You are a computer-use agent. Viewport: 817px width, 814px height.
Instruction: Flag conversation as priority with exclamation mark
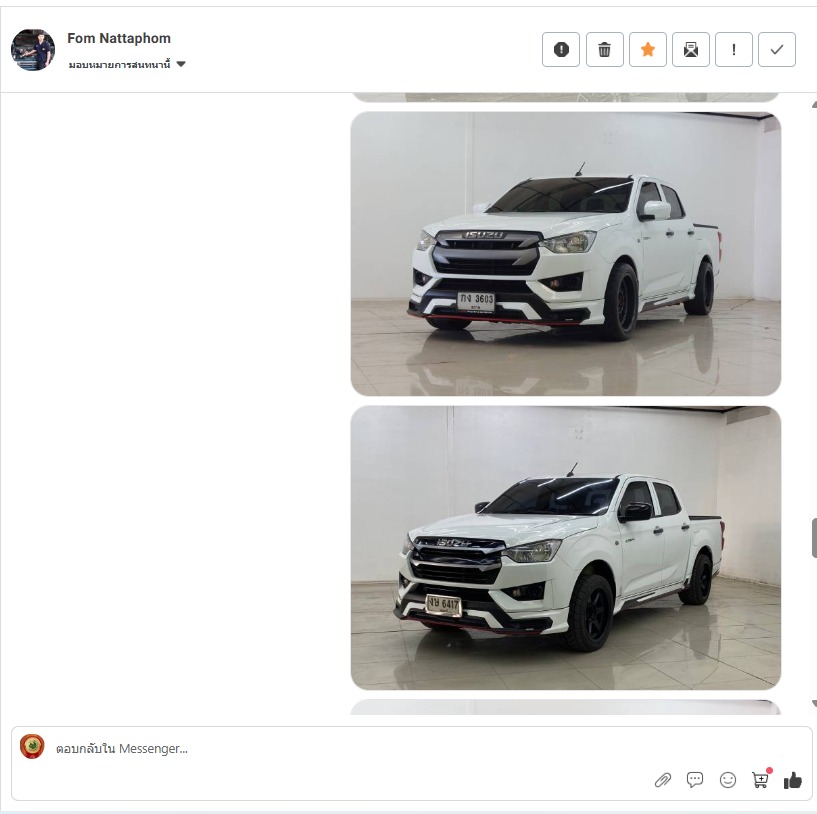pos(734,50)
